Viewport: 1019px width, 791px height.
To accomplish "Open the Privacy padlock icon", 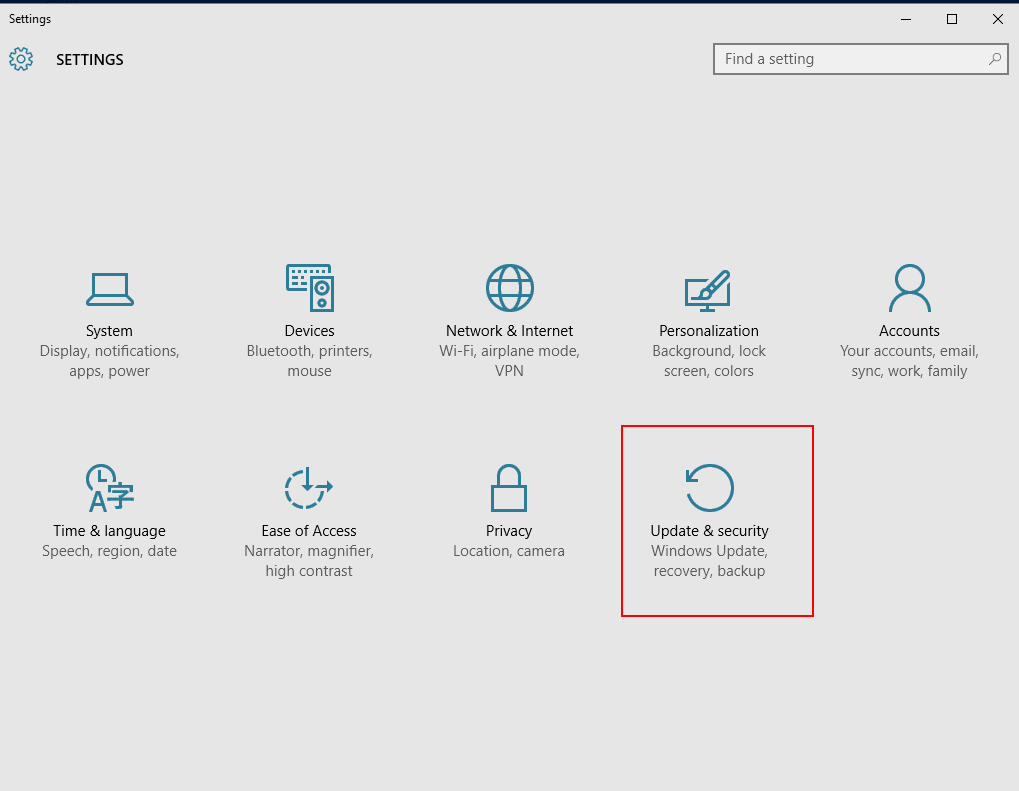I will [509, 487].
